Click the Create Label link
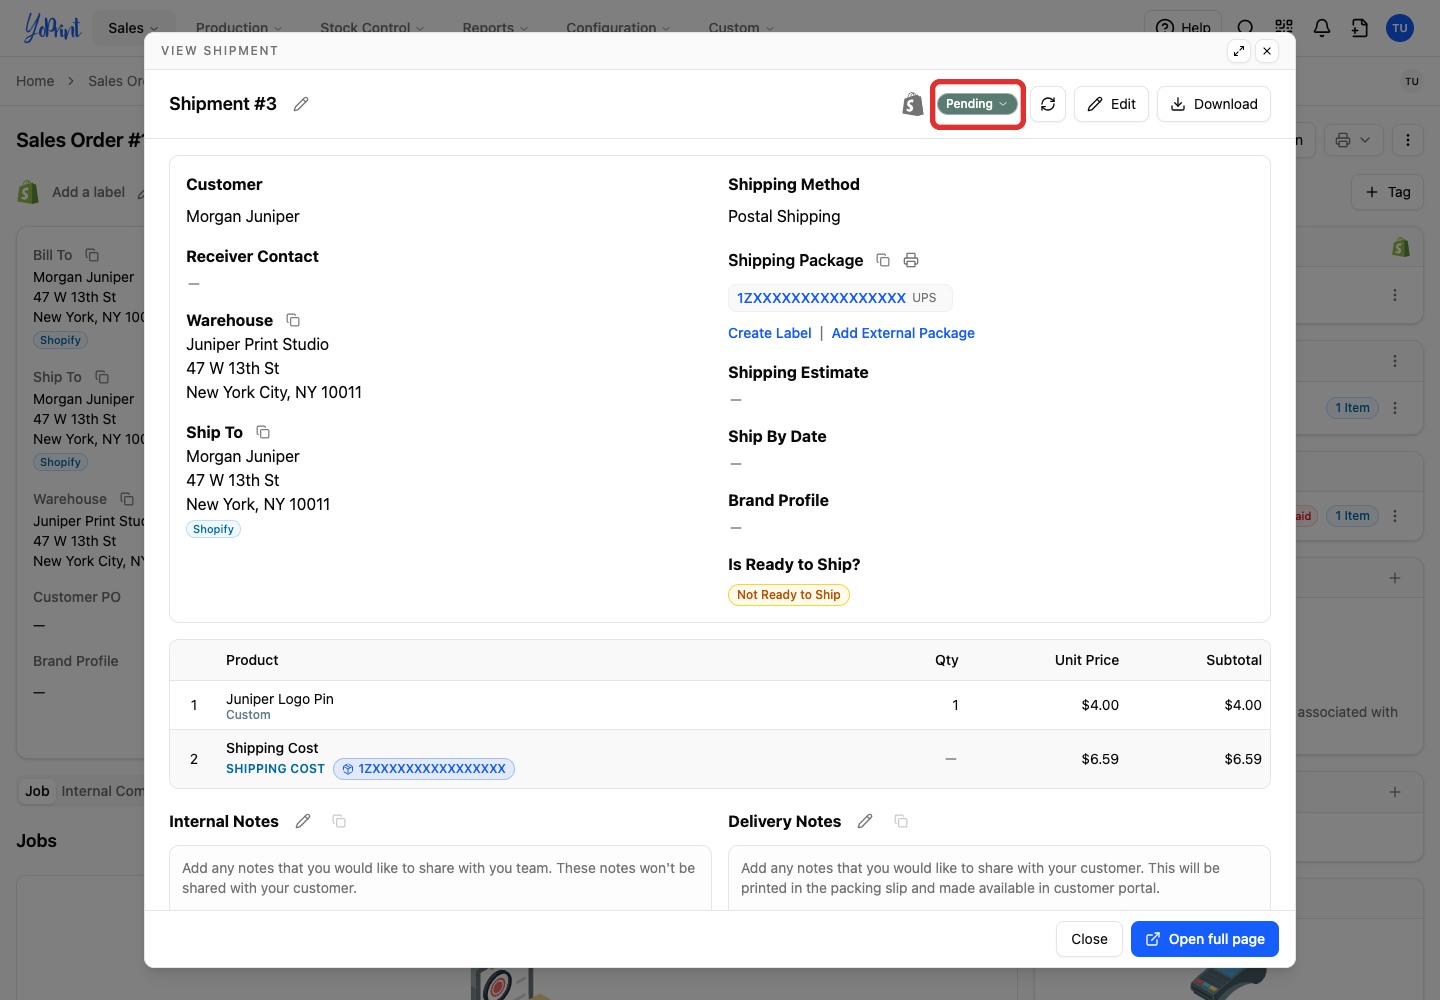Screen dimensions: 1440x1000 pyautogui.click(x=770, y=333)
